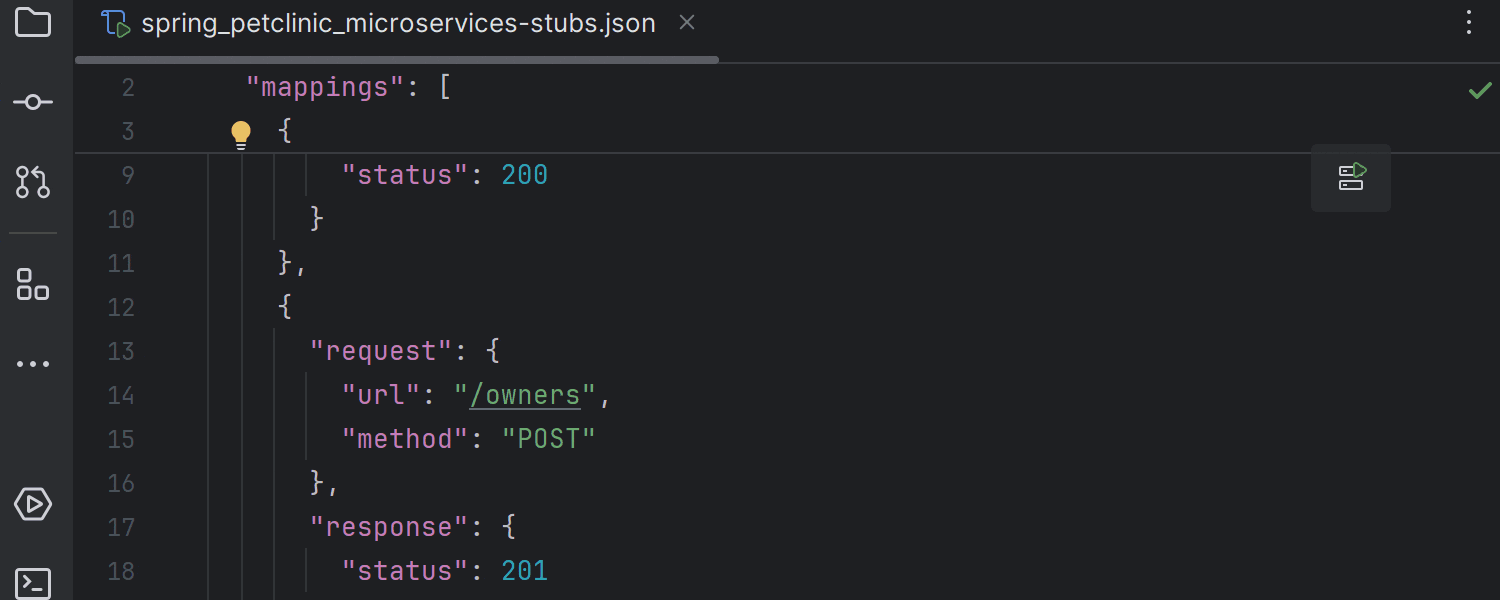Open the Project folder tool window
This screenshot has height=600, width=1500.
(x=33, y=22)
